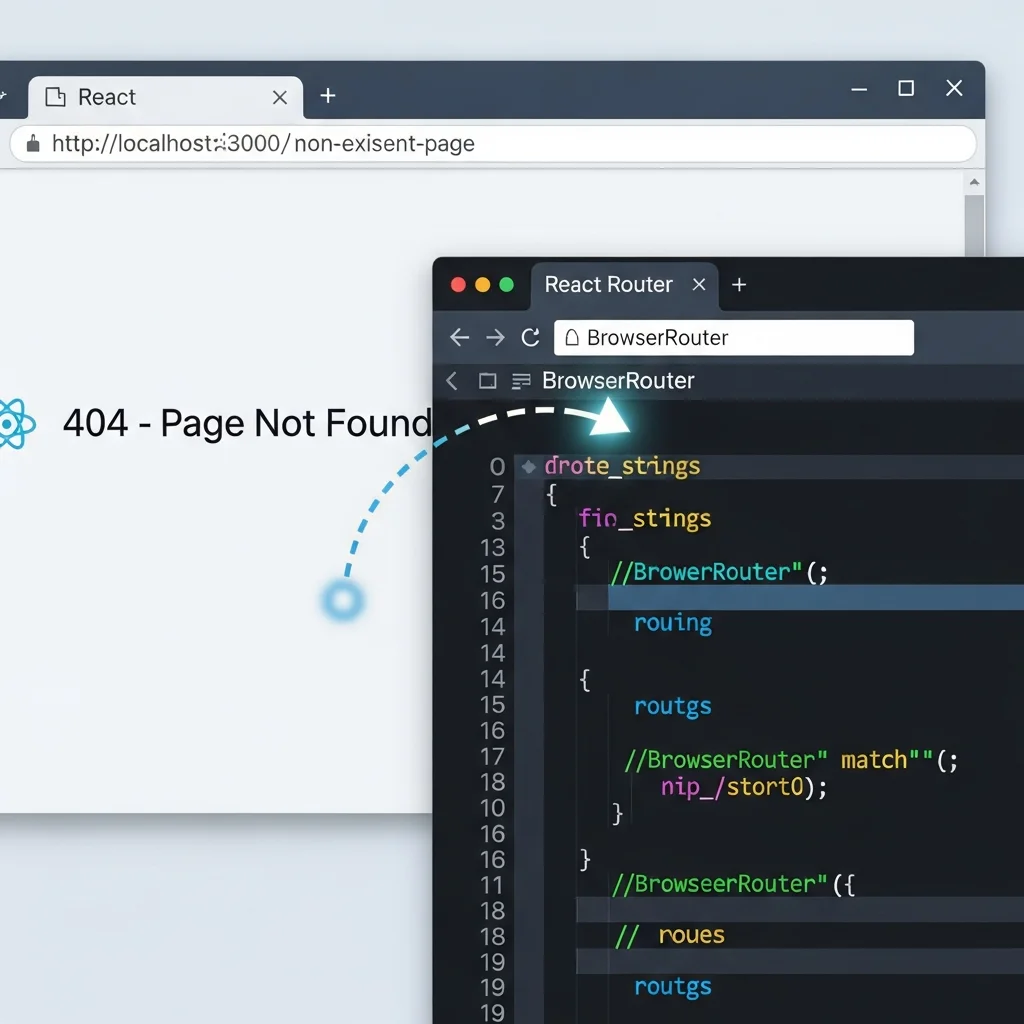The width and height of the screenshot is (1024, 1024).
Task: Click the lock icon beside BrowserRouter text
Action: (x=570, y=337)
